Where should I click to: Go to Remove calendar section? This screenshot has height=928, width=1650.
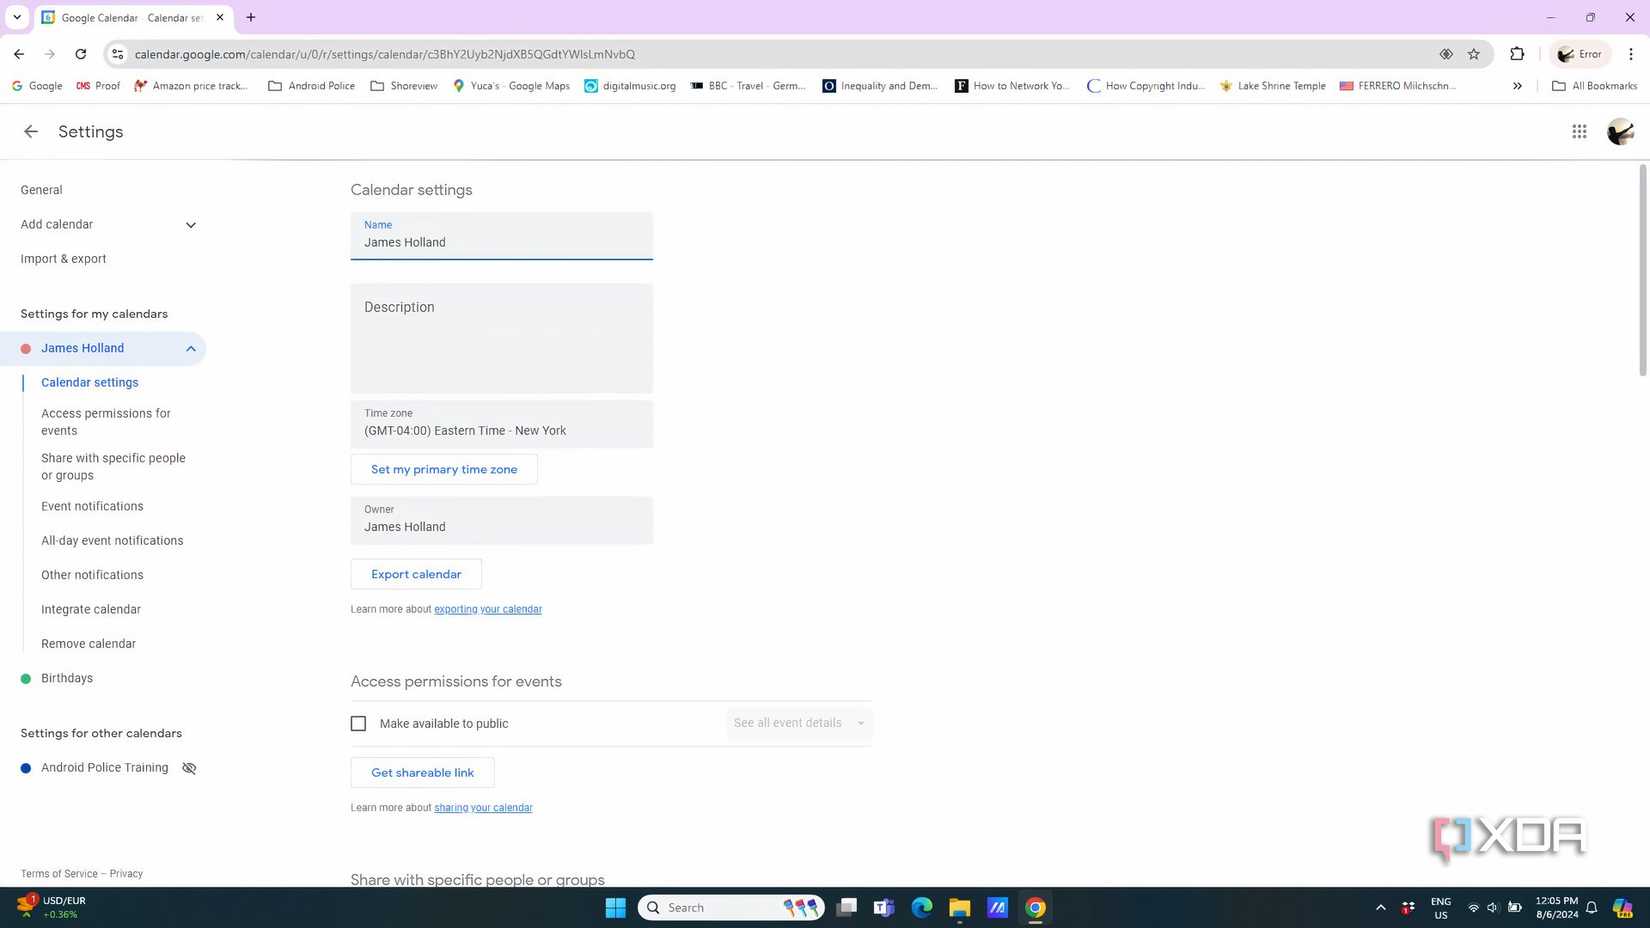[88, 644]
